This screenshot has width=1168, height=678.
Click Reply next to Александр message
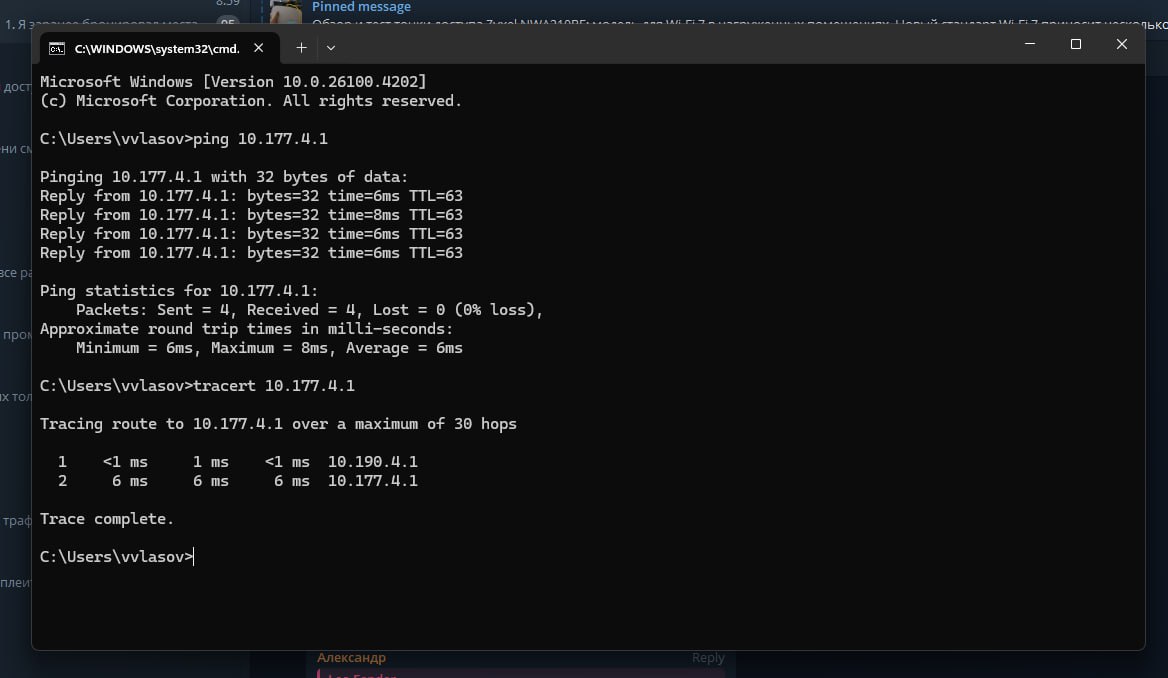click(x=708, y=657)
